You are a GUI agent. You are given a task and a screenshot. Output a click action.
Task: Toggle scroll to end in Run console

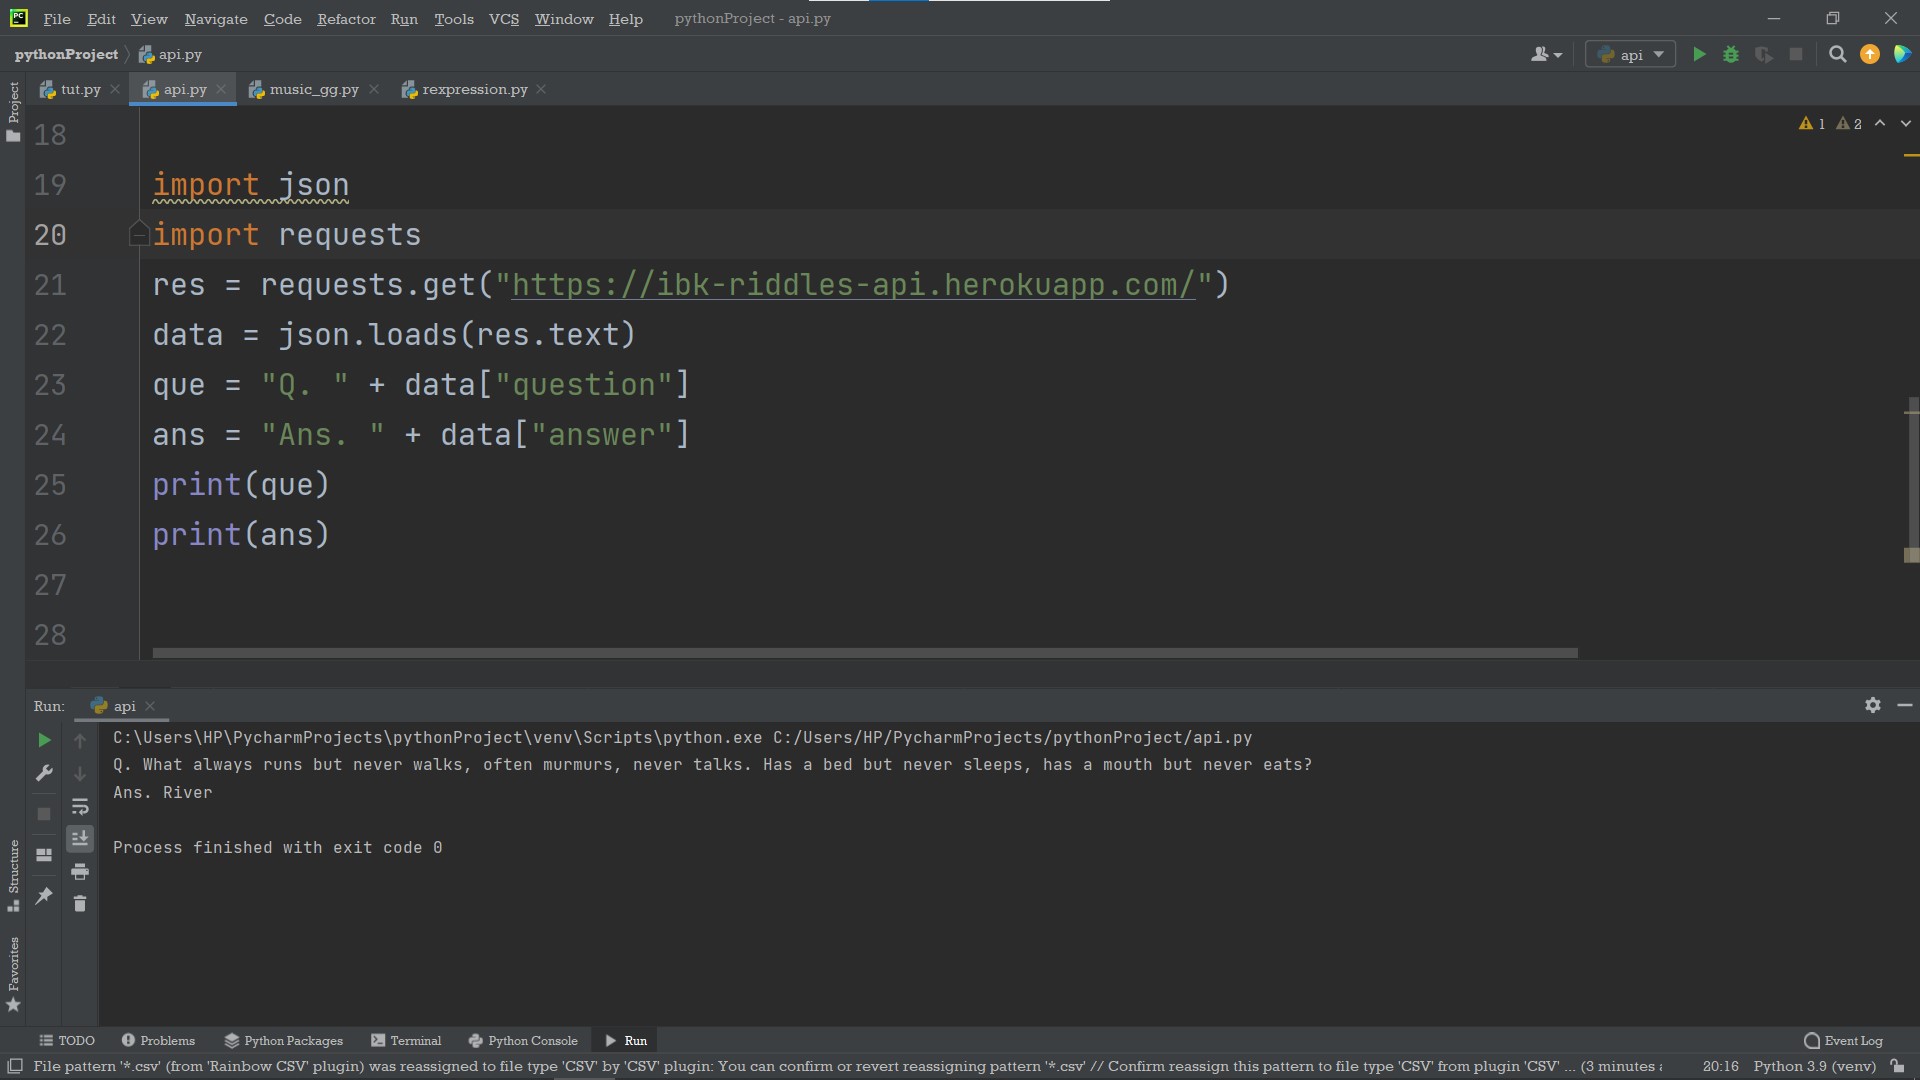coord(80,838)
